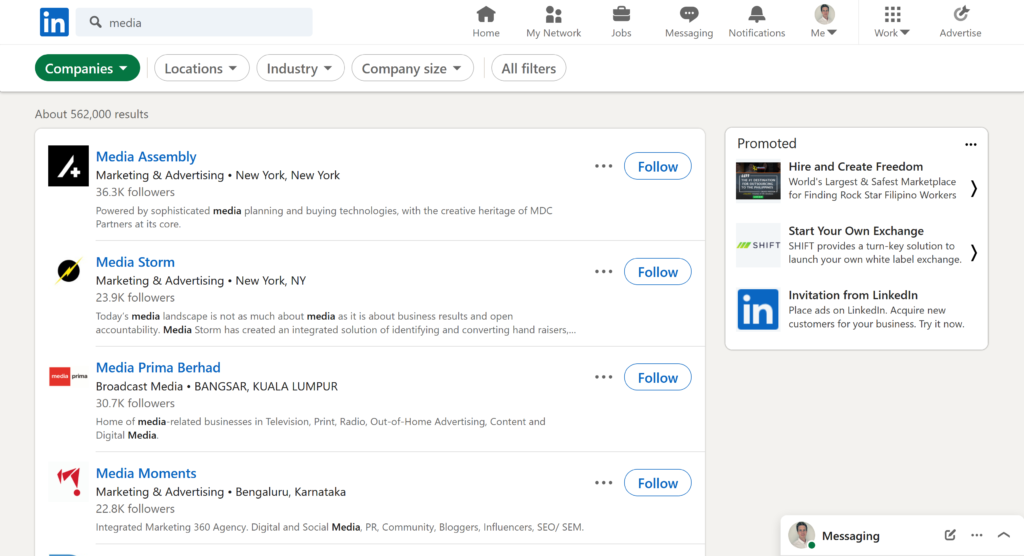The height and width of the screenshot is (556, 1024).
Task: Follow Media Moments
Action: 658,483
